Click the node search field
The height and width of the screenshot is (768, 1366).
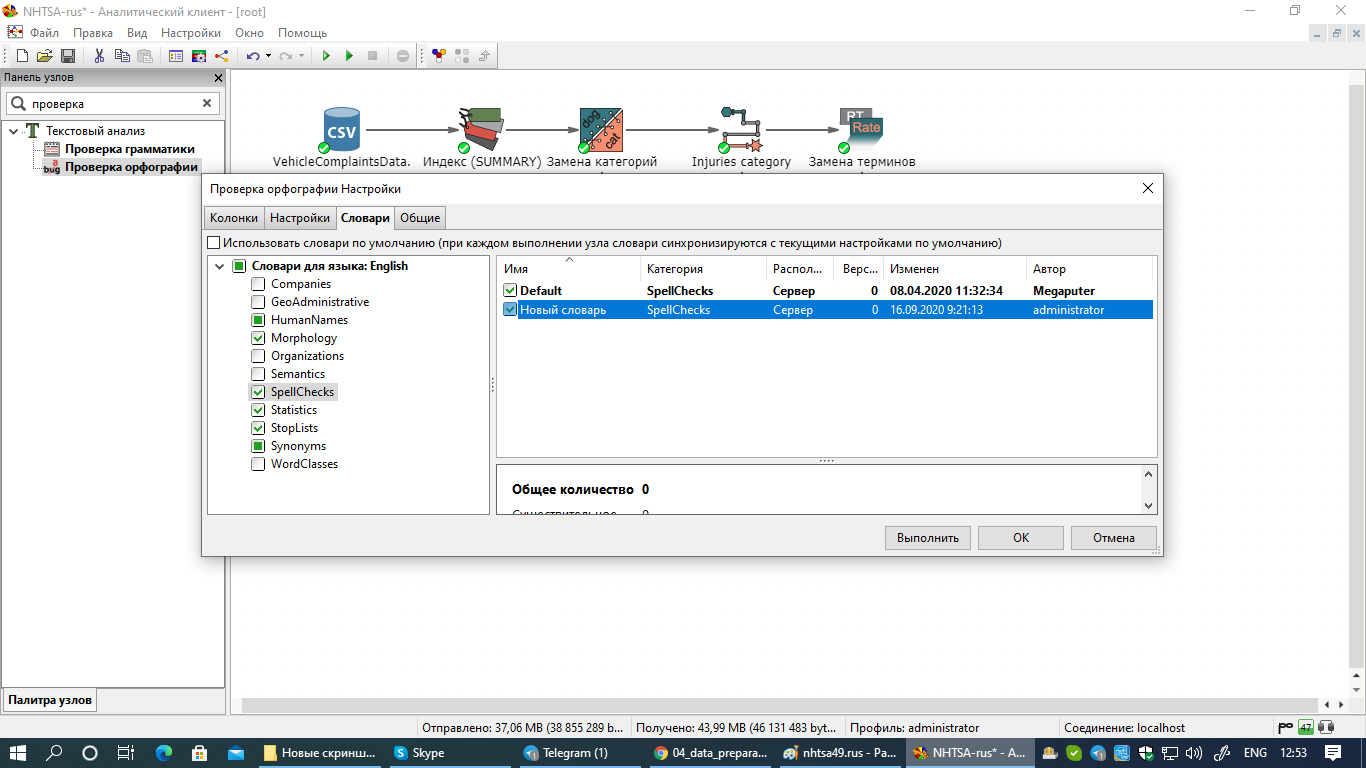tap(112, 103)
